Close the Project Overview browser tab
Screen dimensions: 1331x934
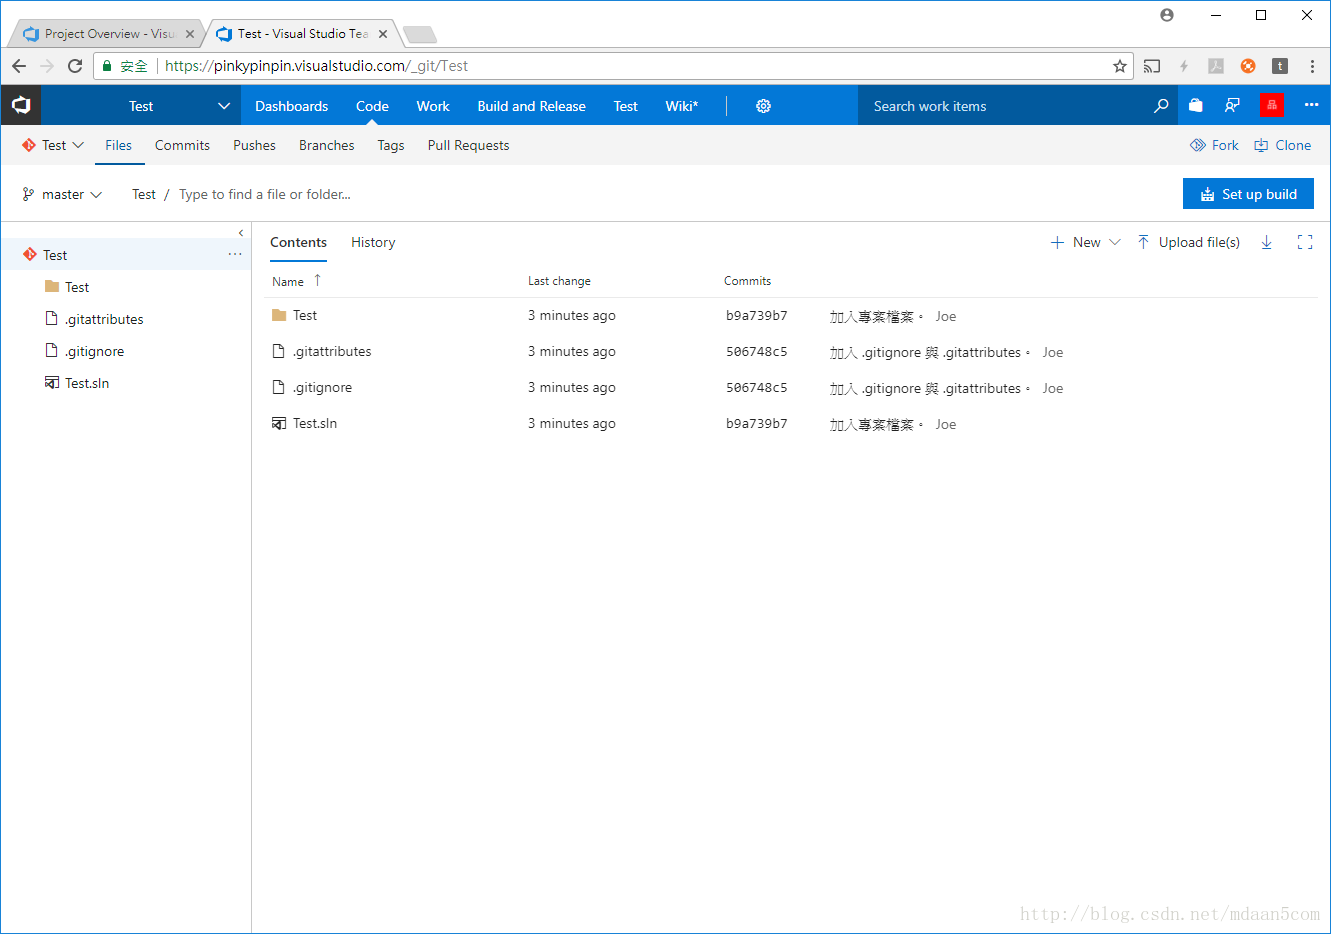pos(190,33)
